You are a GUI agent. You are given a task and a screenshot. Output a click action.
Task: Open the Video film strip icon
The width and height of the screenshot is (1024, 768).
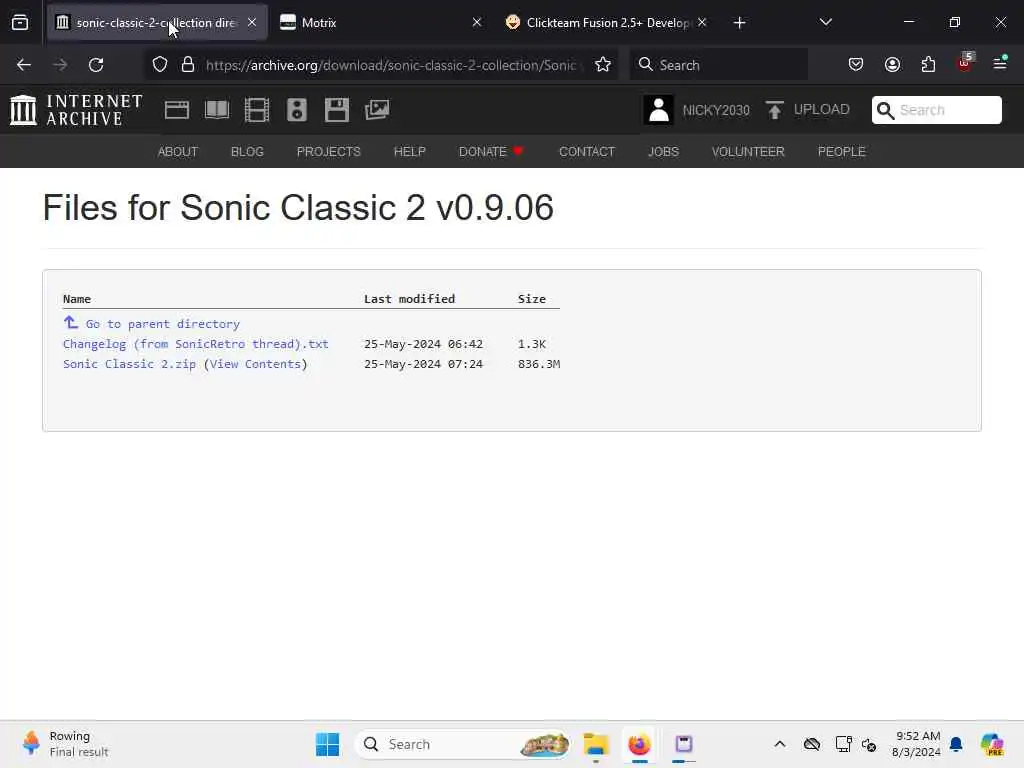[257, 110]
